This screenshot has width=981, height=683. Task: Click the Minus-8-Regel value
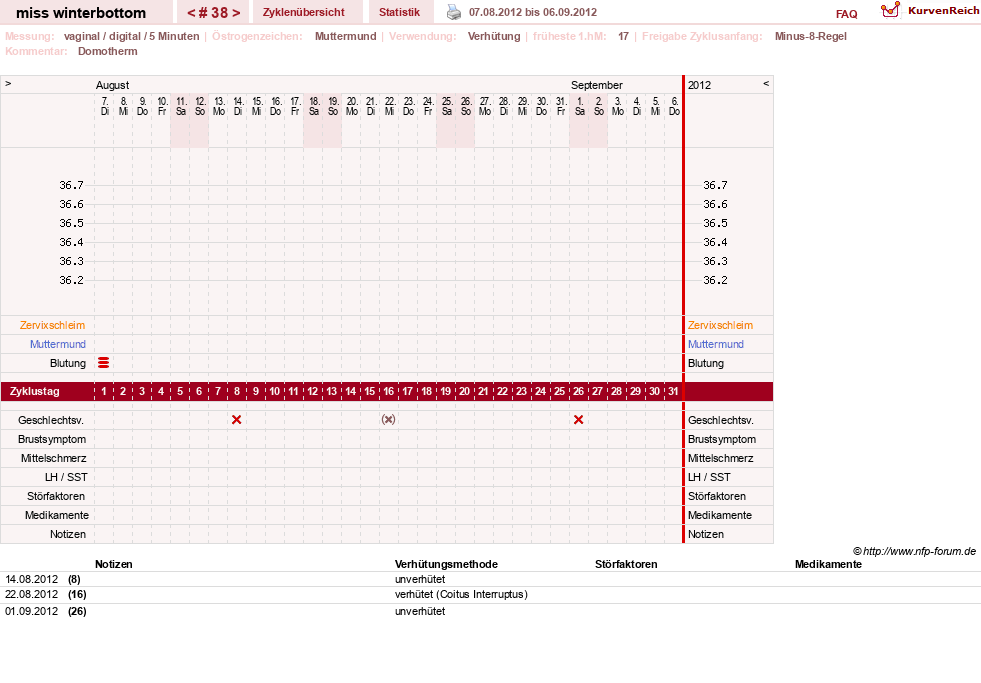[x=811, y=36]
